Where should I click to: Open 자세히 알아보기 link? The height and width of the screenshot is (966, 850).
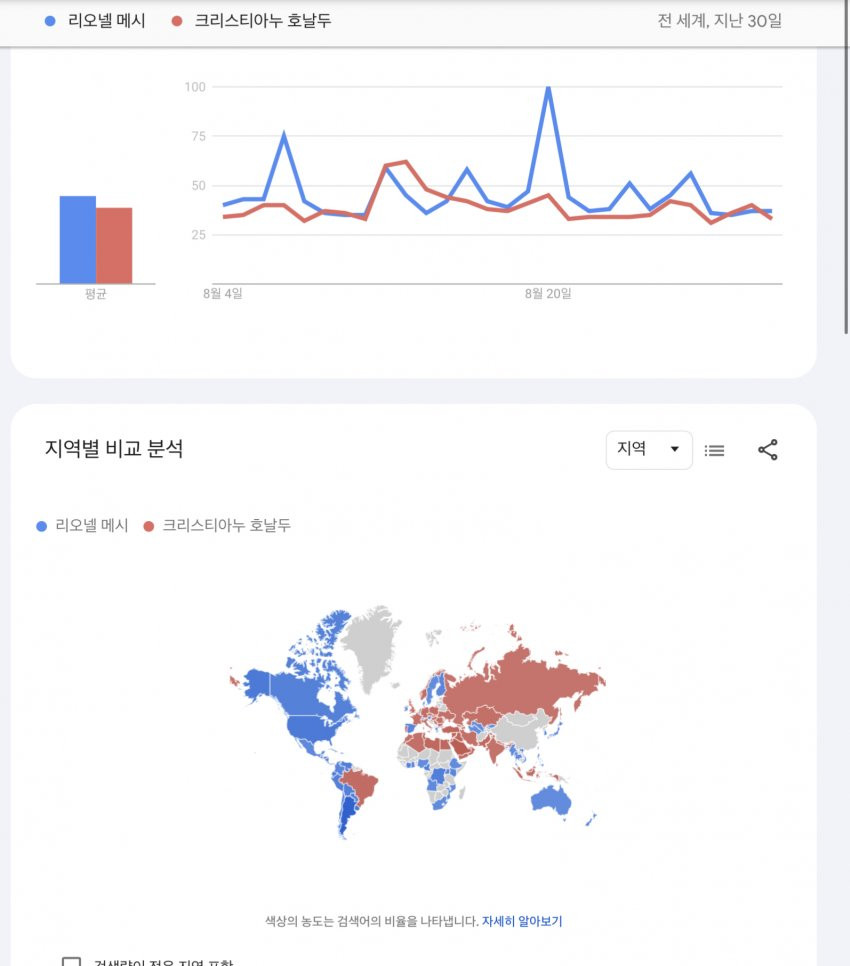click(522, 921)
